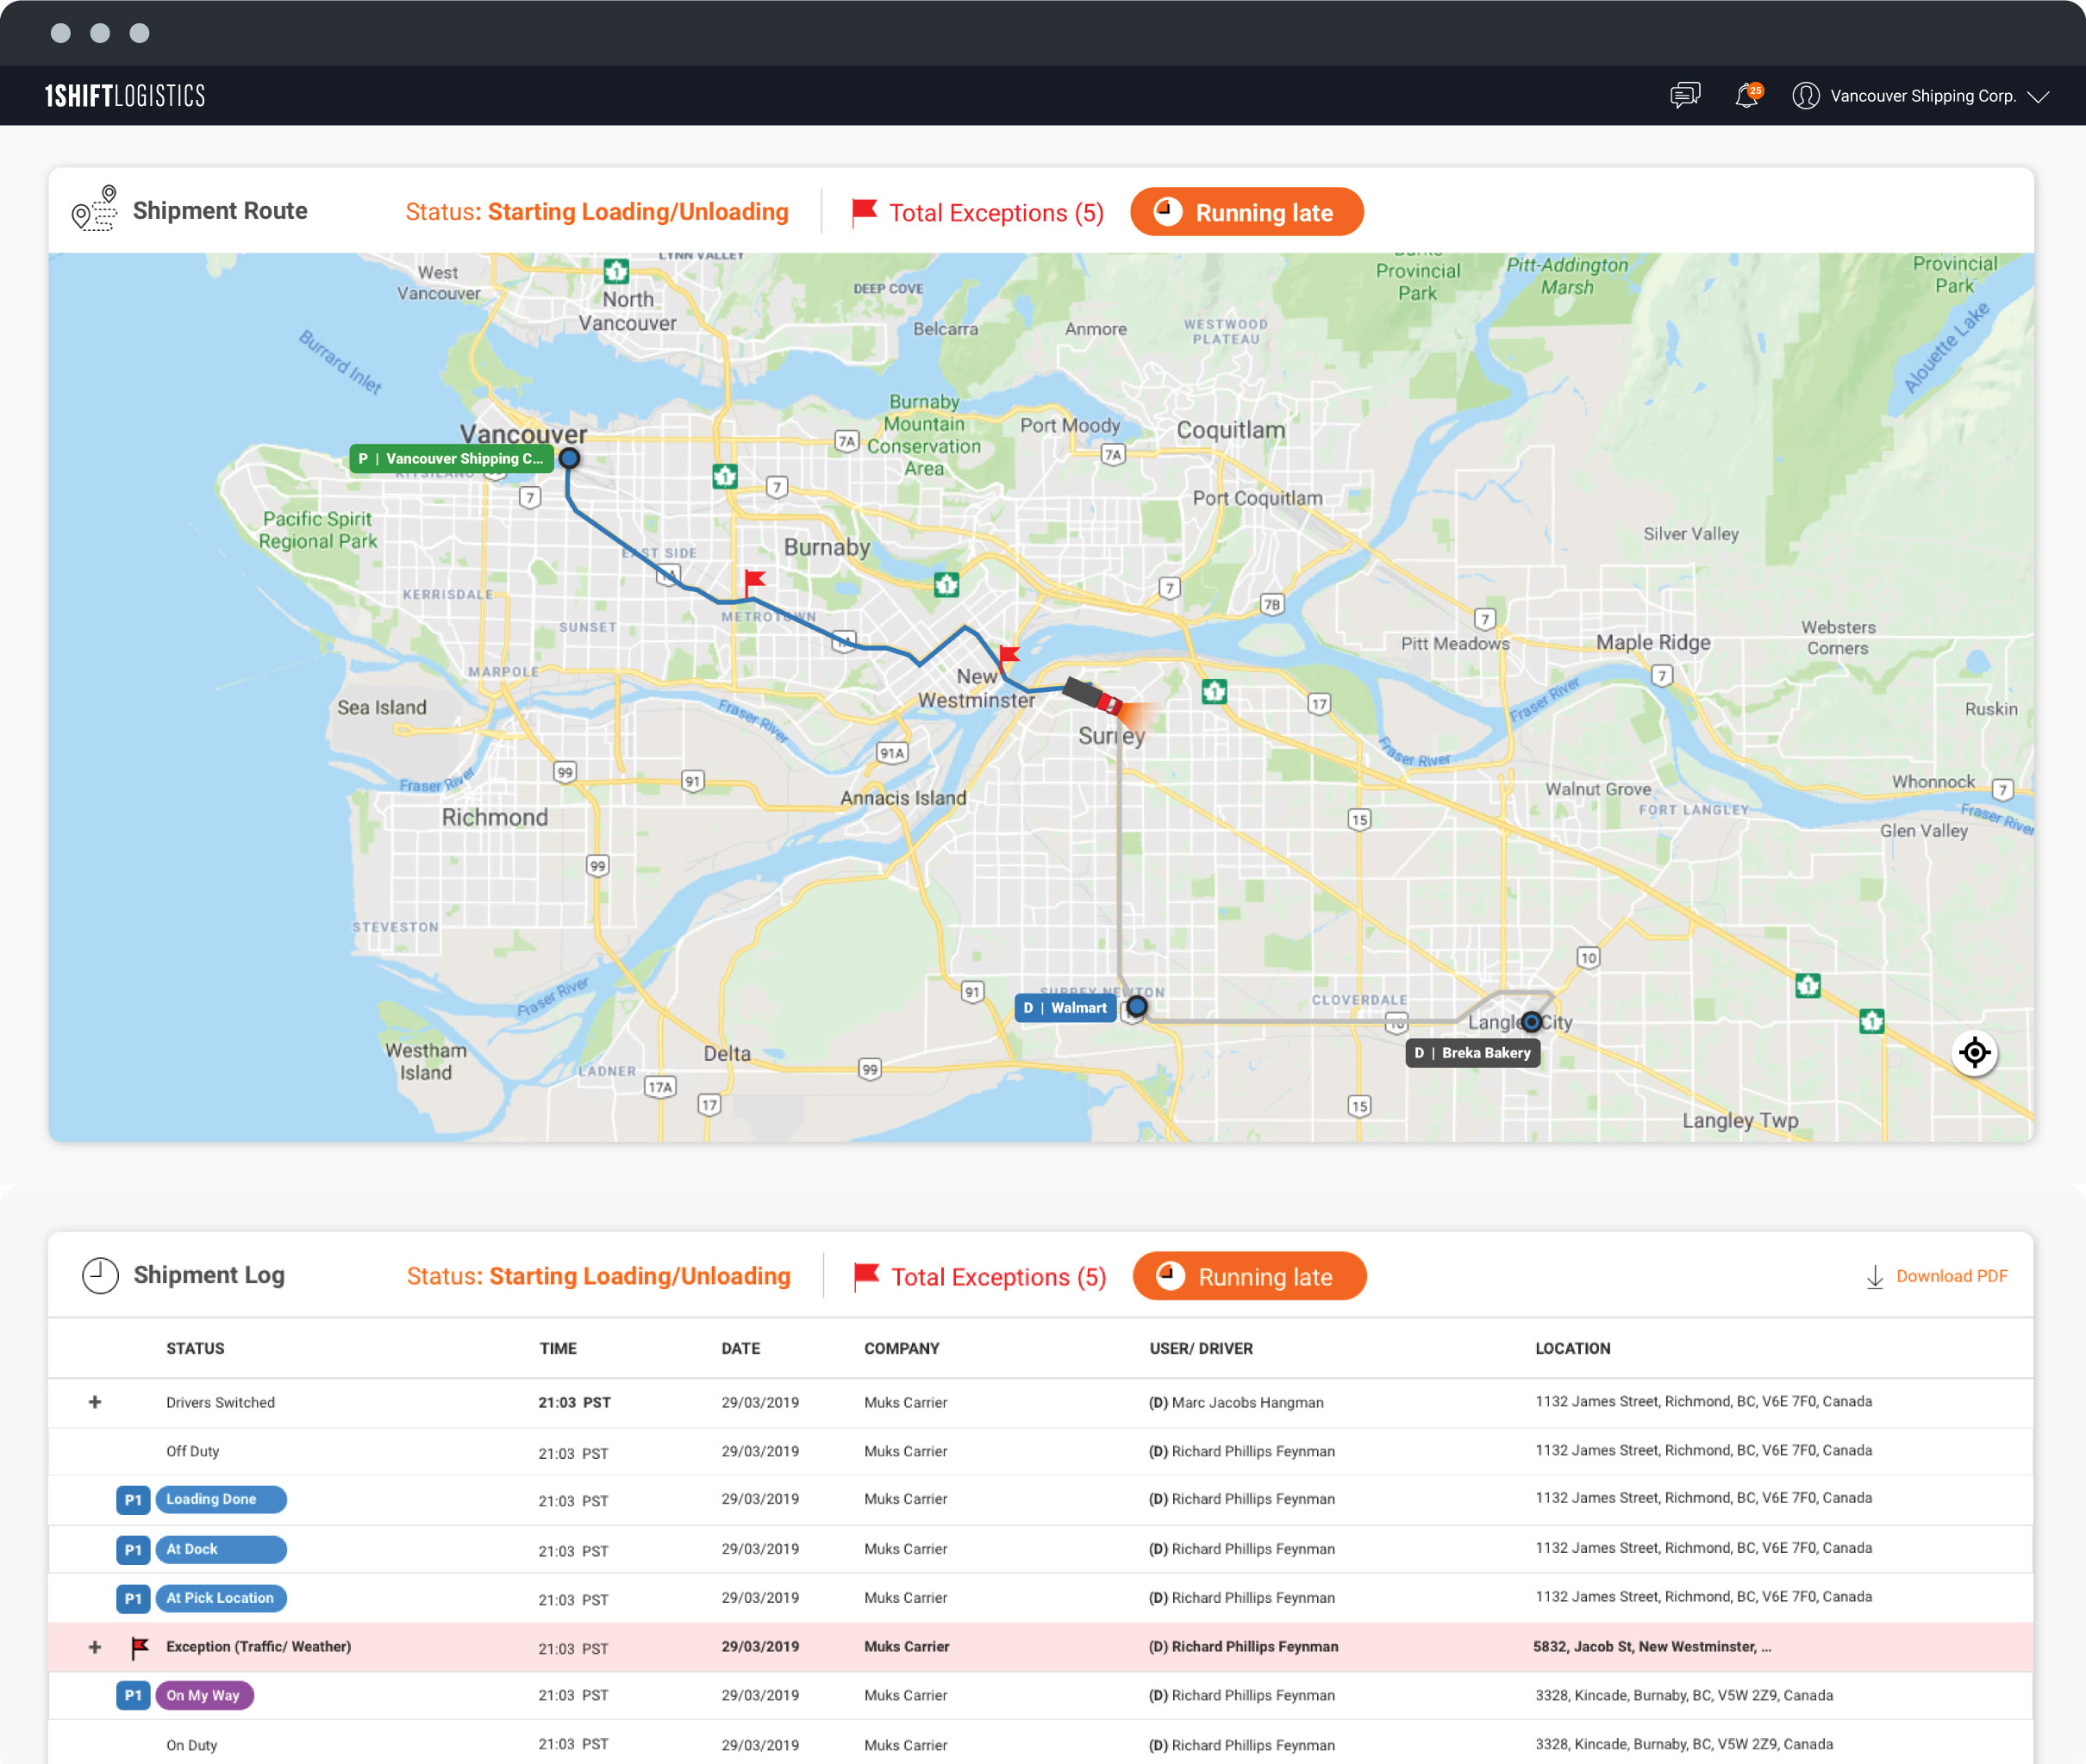The image size is (2086, 1764).
Task: Click the pickup point marker in Vancouver
Action: (569, 458)
